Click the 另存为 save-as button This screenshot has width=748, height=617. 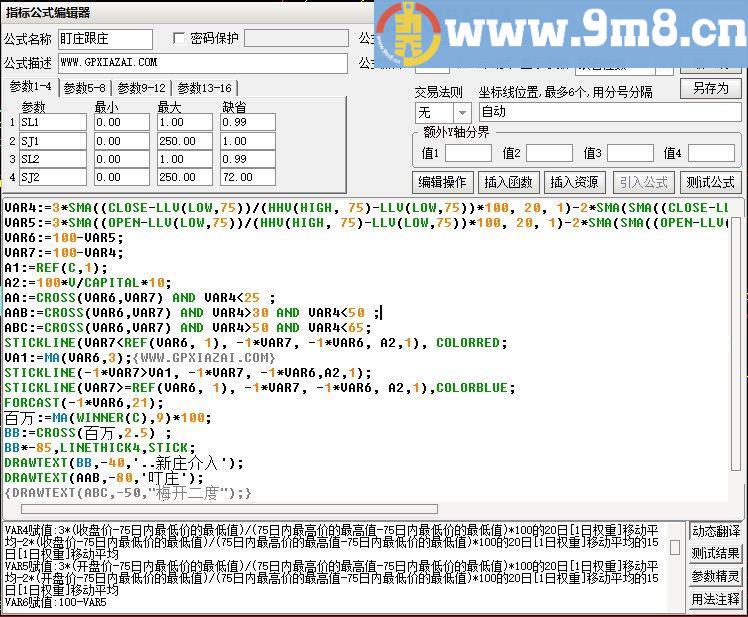(710, 88)
